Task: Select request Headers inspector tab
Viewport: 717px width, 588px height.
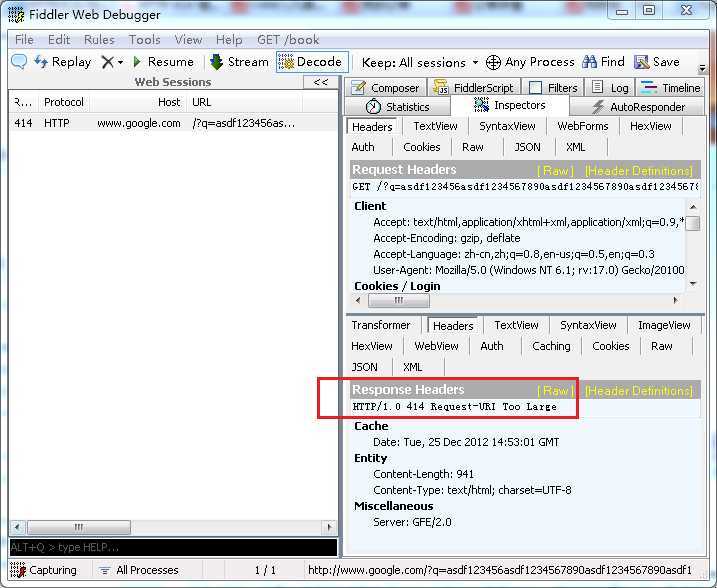Action: point(372,127)
